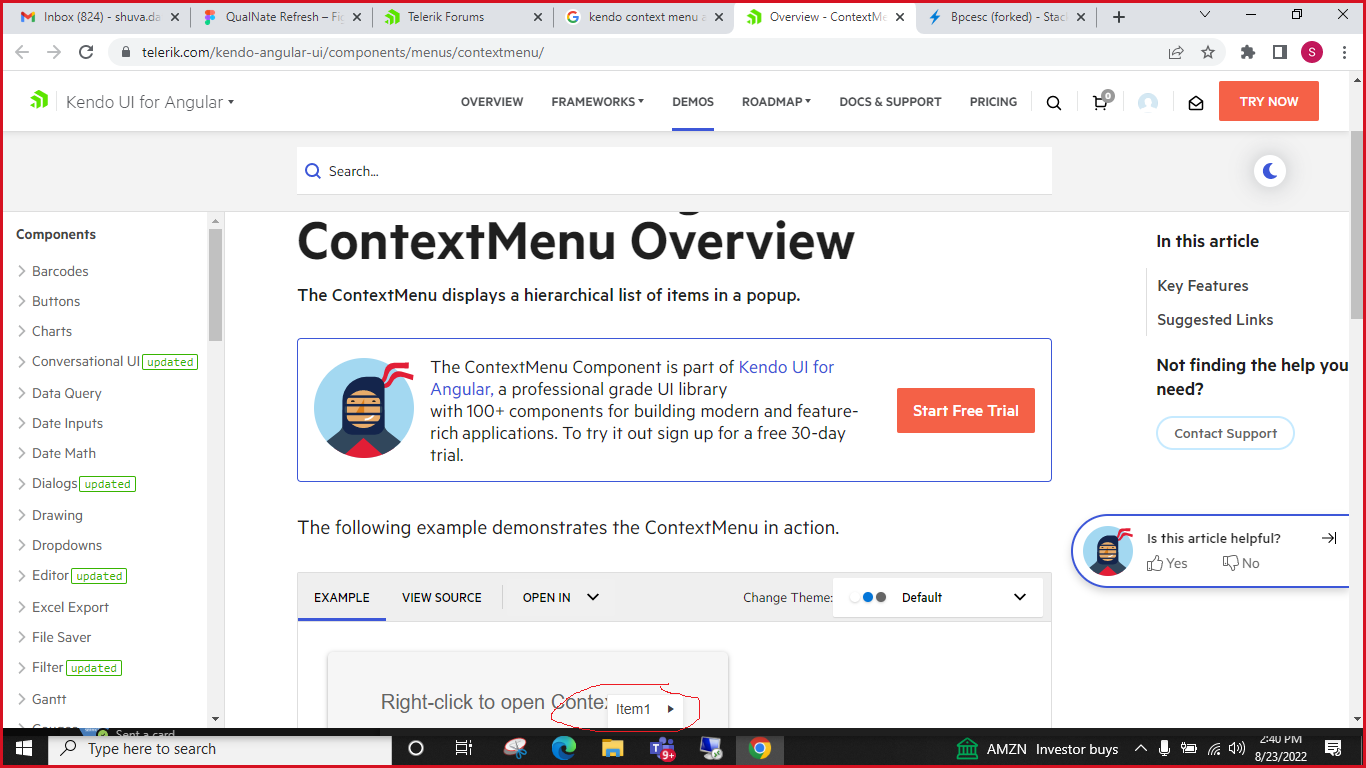Bookmark this page with the star
Image resolution: width=1366 pixels, height=768 pixels.
click(1208, 52)
